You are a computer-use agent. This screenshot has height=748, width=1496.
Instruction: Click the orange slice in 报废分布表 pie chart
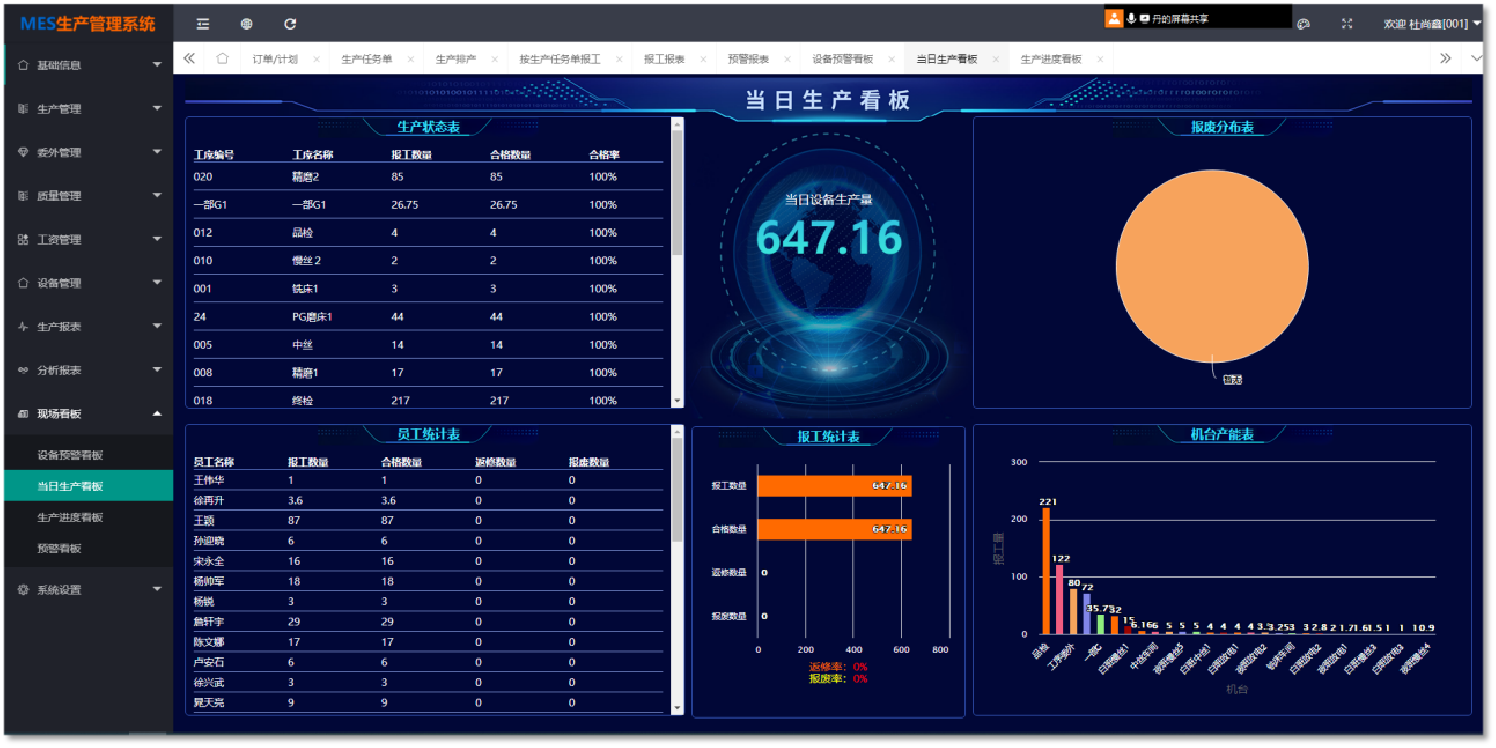click(1210, 265)
